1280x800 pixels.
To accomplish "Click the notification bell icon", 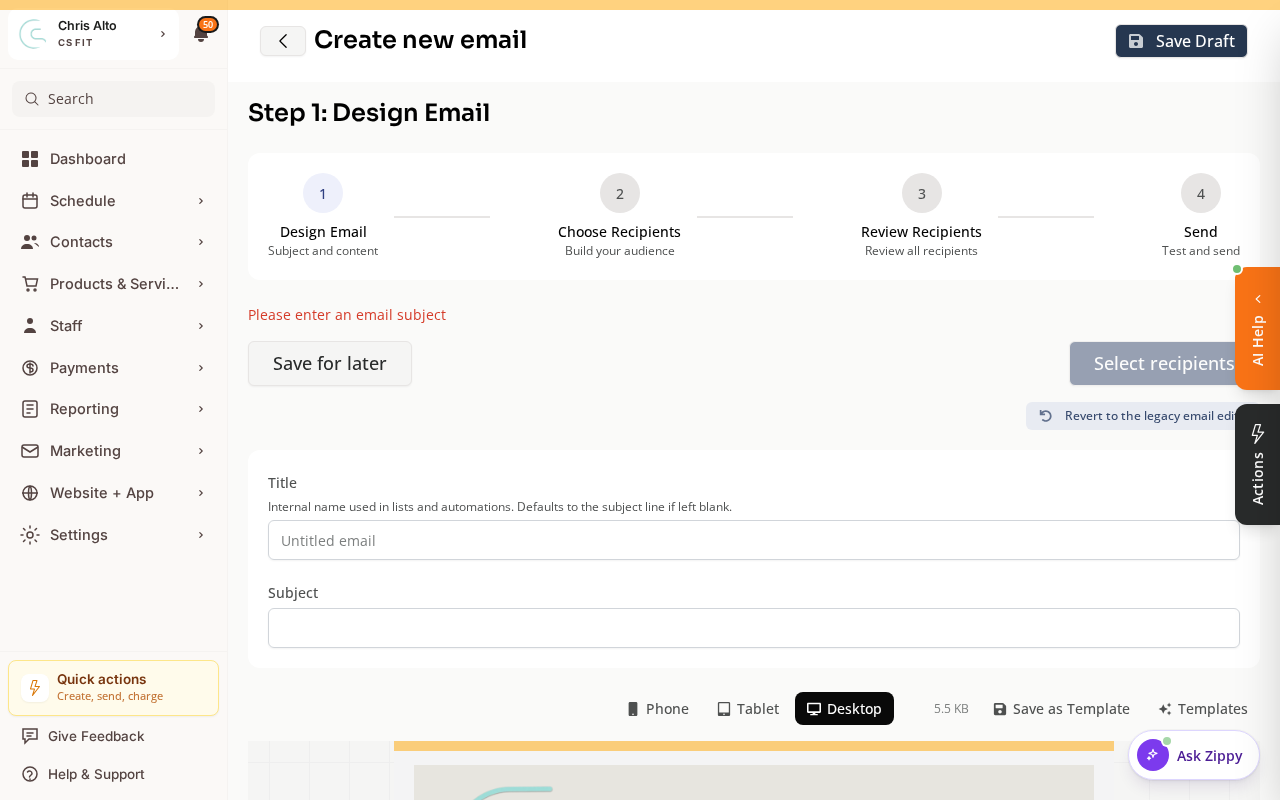I will (200, 35).
